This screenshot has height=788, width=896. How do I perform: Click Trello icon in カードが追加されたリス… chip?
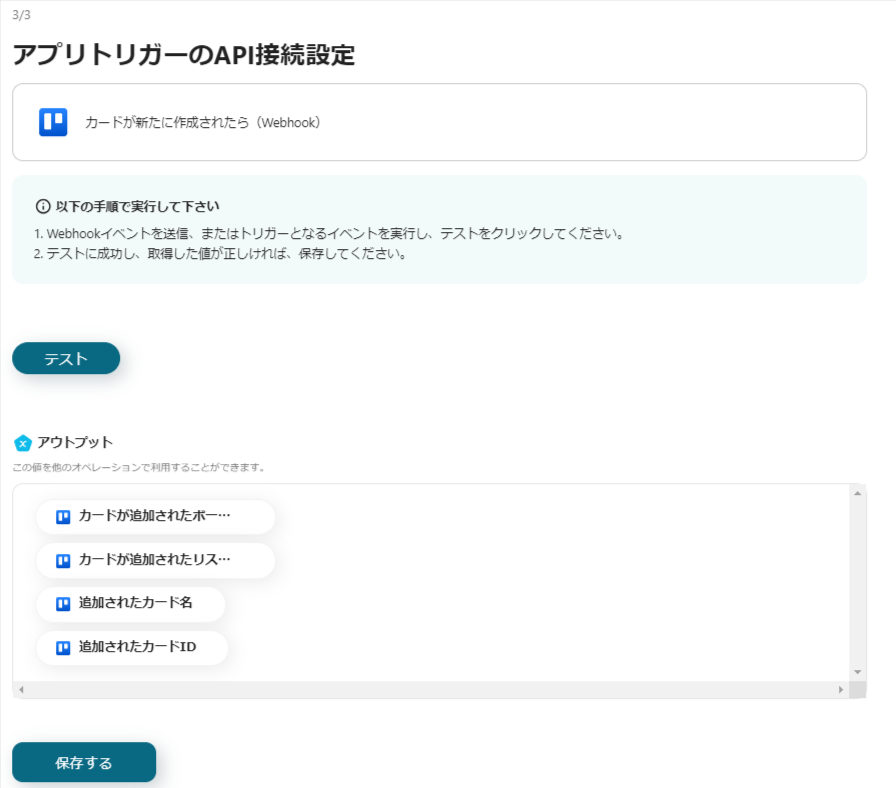pyautogui.click(x=63, y=561)
